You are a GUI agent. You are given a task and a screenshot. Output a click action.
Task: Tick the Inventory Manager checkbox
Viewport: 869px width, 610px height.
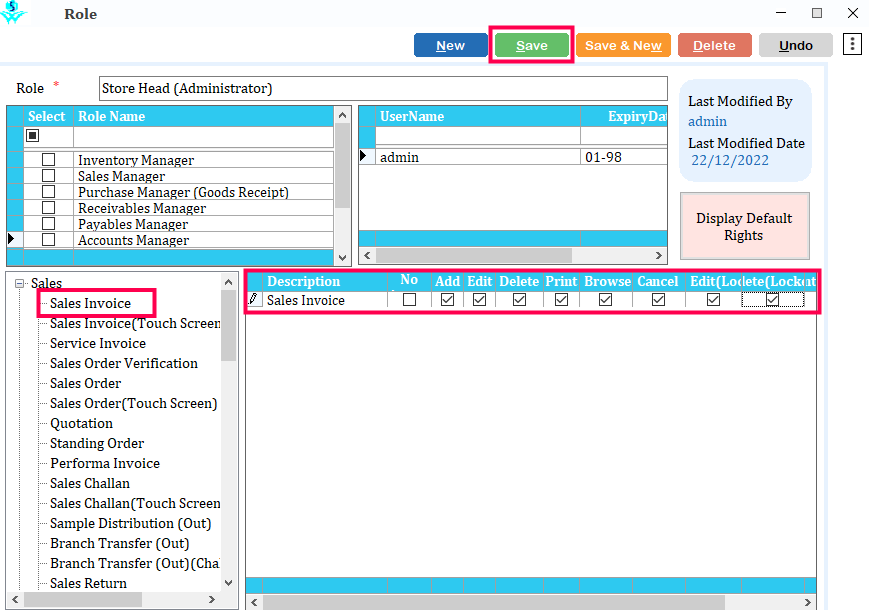click(48, 160)
